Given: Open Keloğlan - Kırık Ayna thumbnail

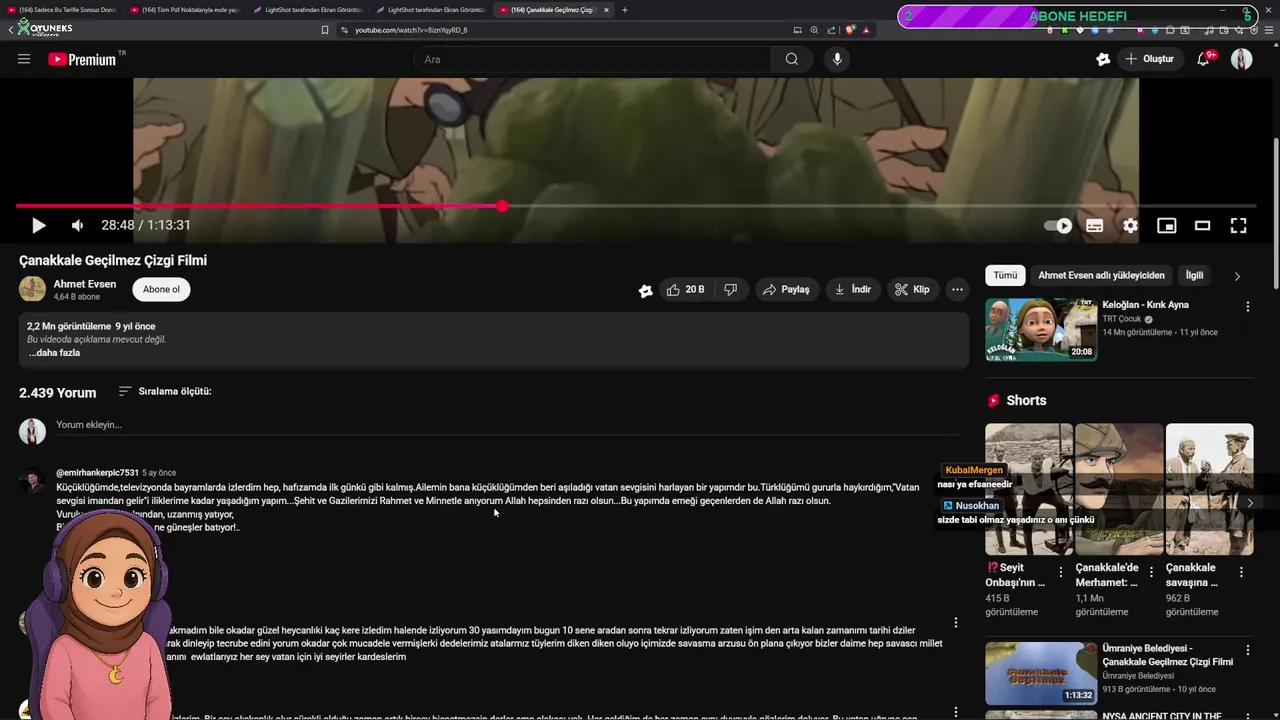Looking at the screenshot, I should coord(1041,330).
